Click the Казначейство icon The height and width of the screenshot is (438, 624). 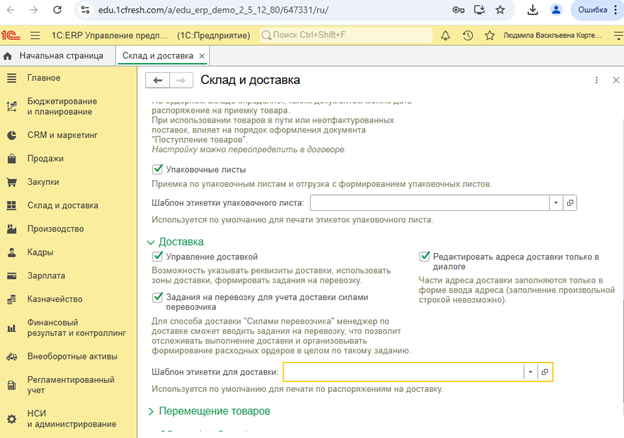pyautogui.click(x=12, y=299)
